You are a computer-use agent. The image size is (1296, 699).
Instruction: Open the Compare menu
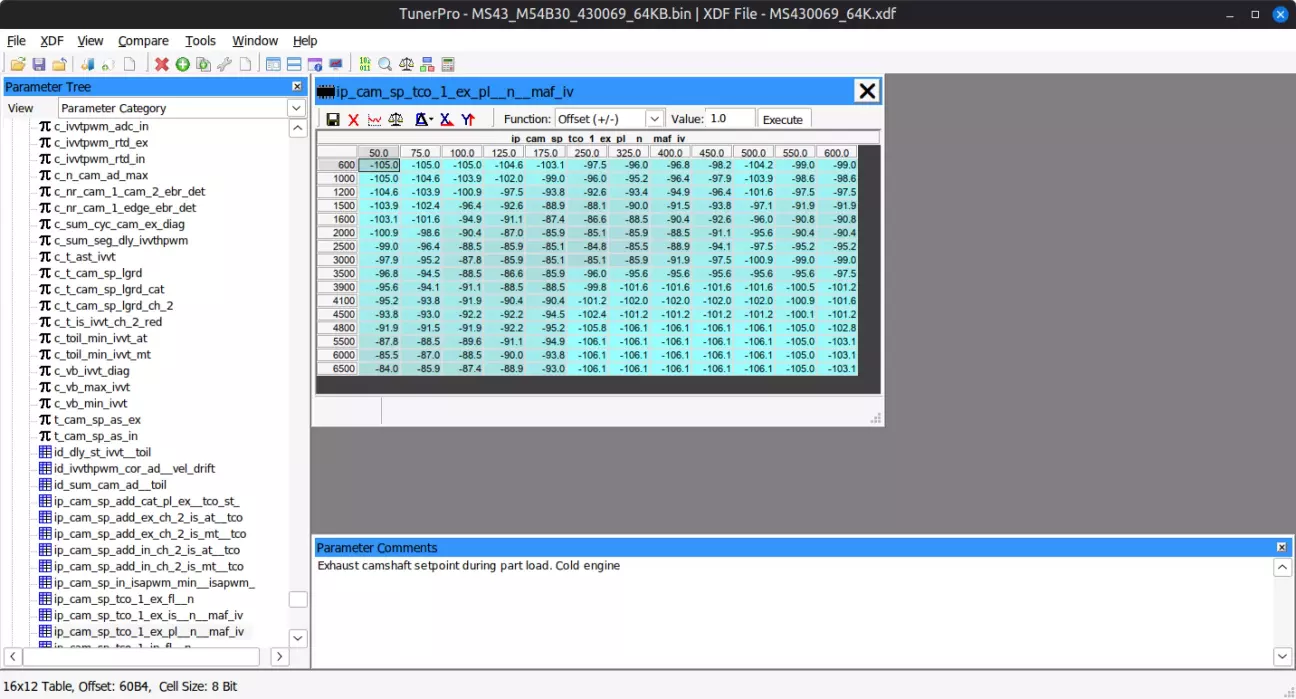pos(143,41)
